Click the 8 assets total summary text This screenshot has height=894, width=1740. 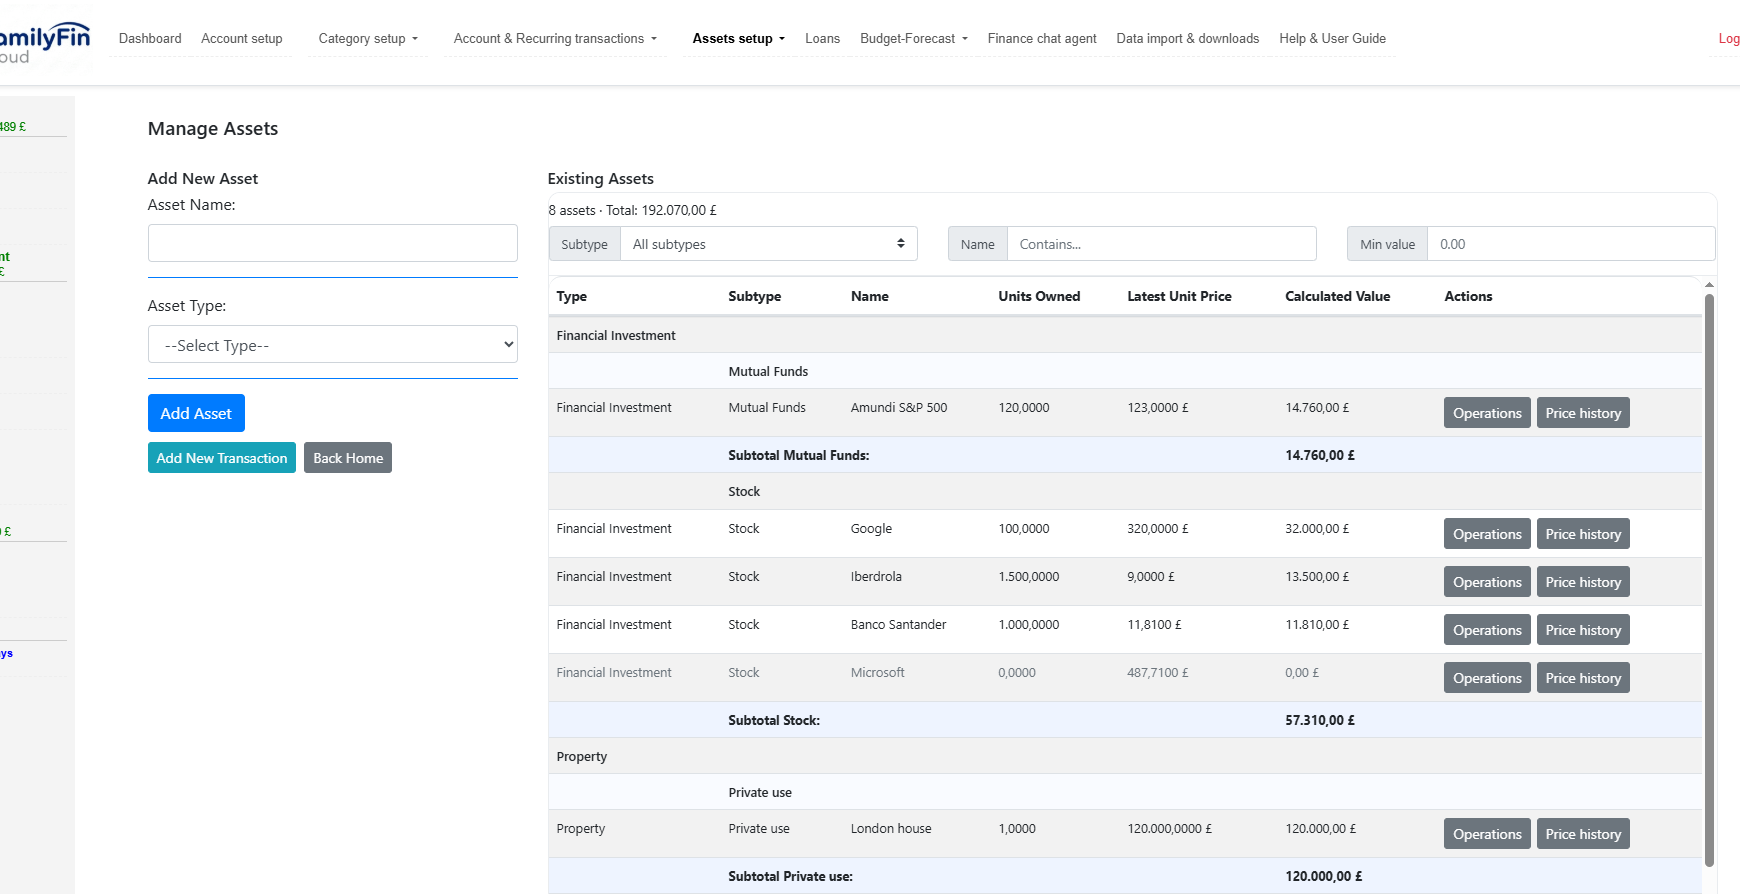[632, 210]
